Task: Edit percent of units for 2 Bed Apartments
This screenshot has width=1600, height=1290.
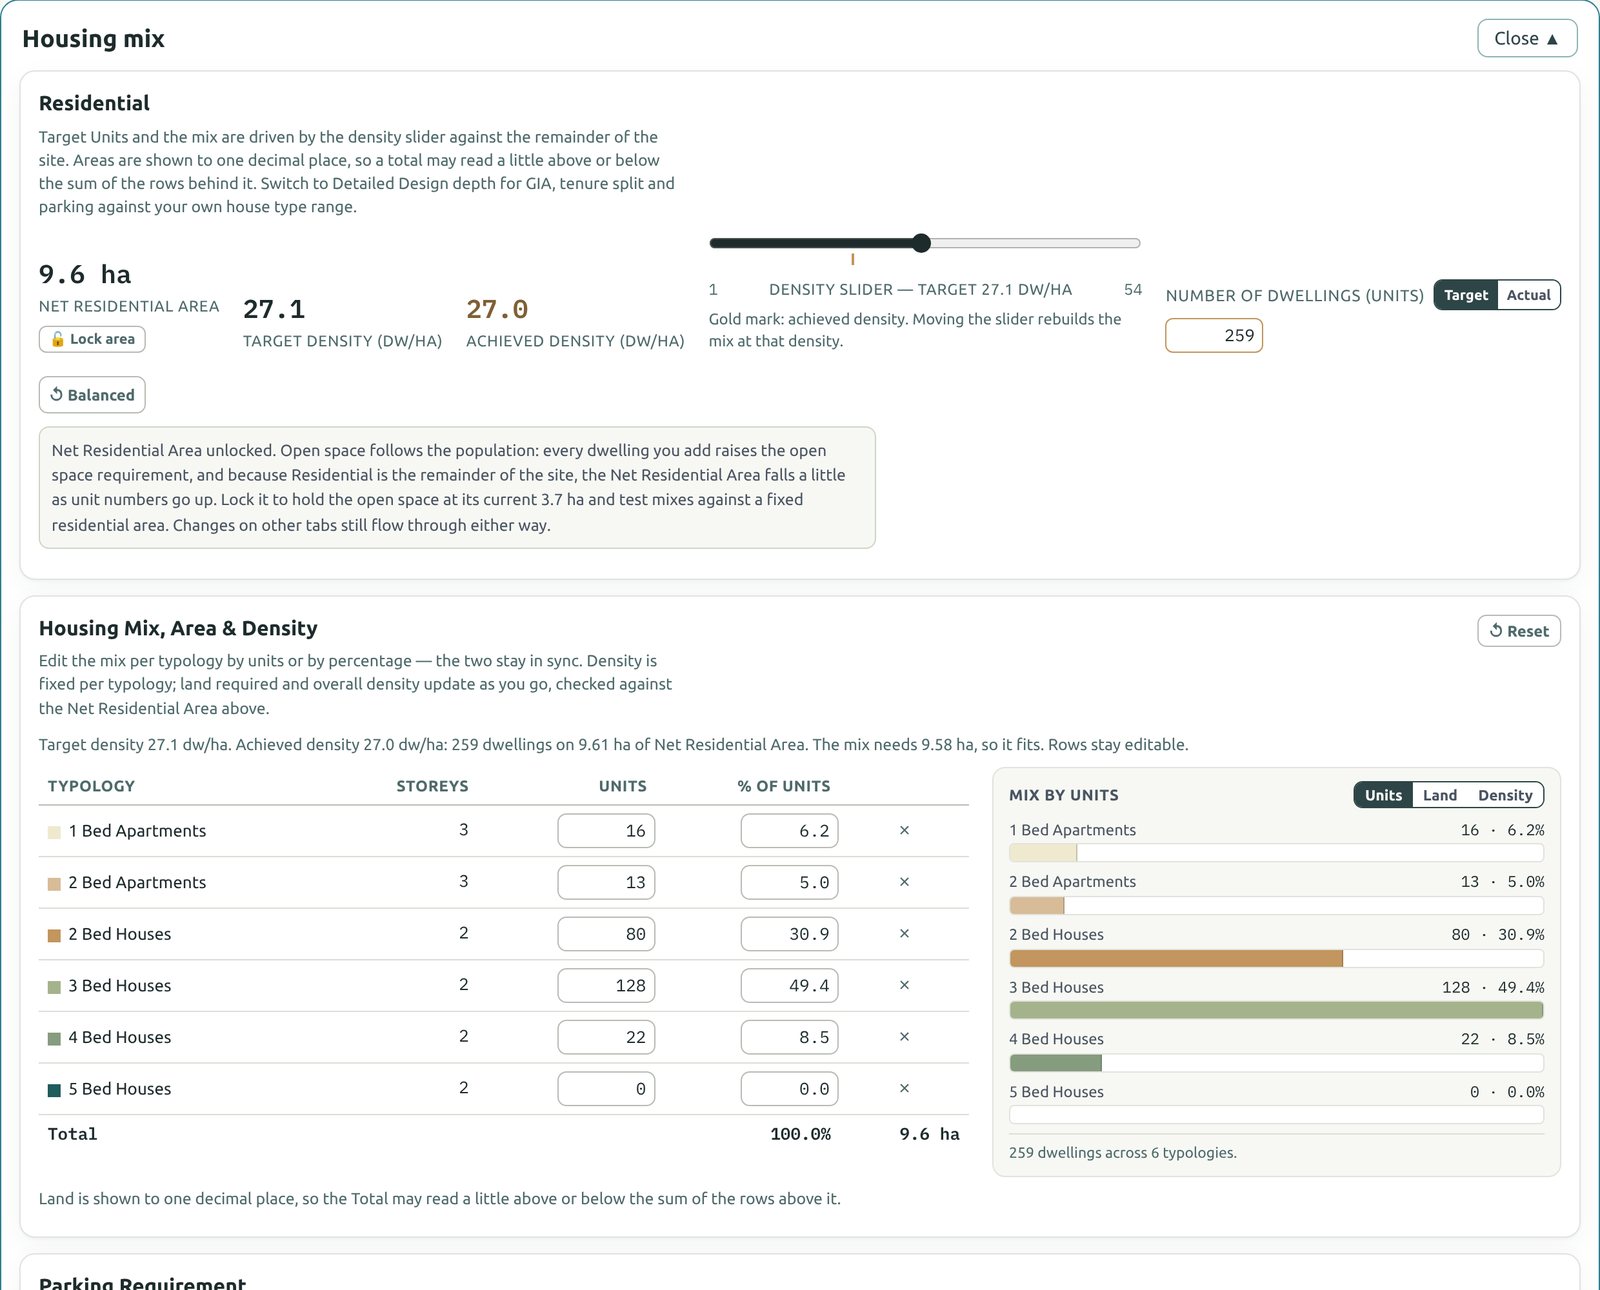Action: (789, 882)
